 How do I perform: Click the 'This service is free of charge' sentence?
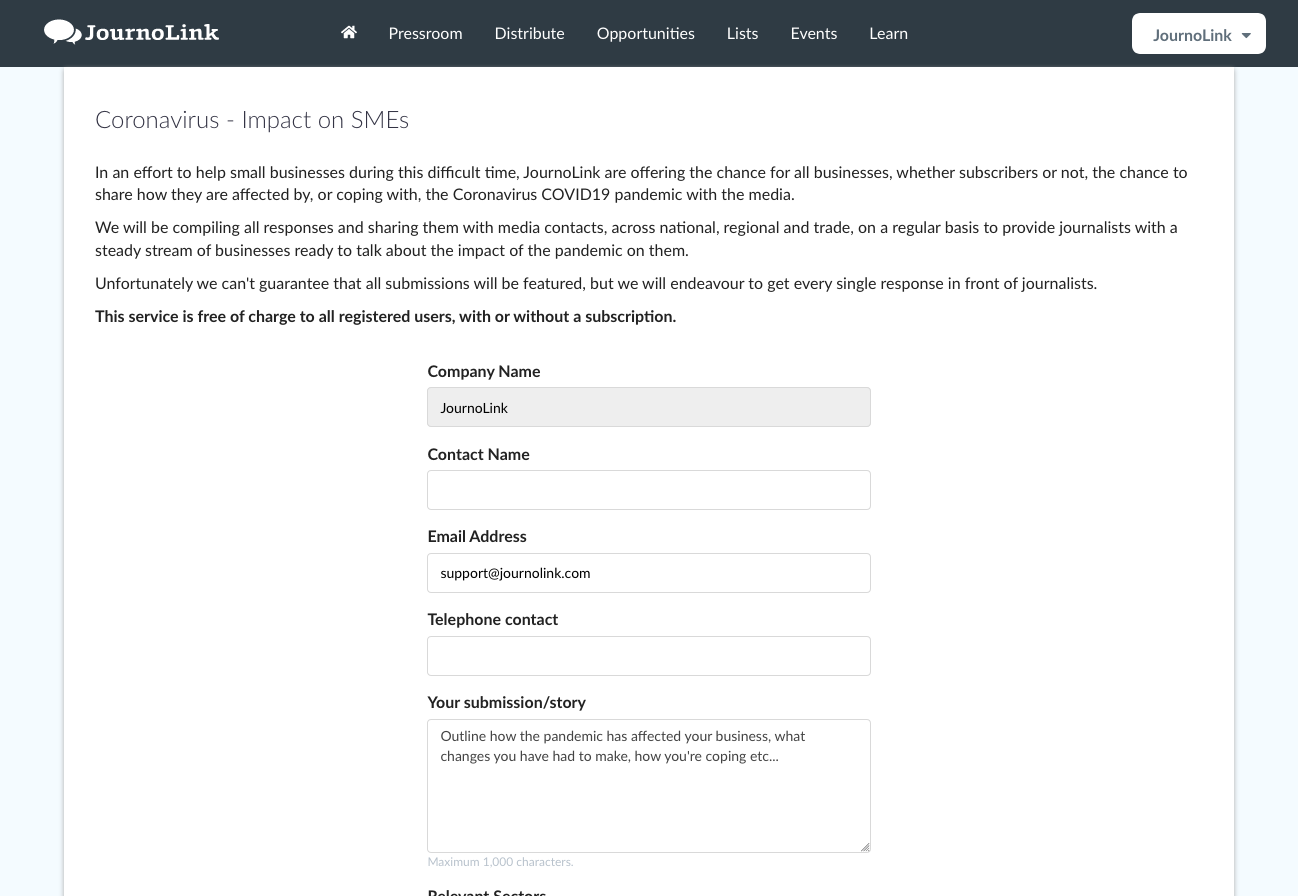(385, 316)
